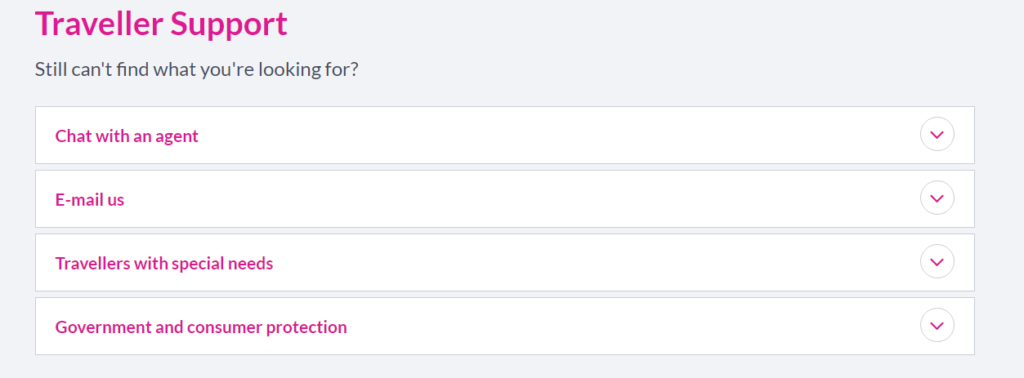Image resolution: width=1024 pixels, height=378 pixels.
Task: Open the "Travellers with special needs" title
Action: [164, 264]
